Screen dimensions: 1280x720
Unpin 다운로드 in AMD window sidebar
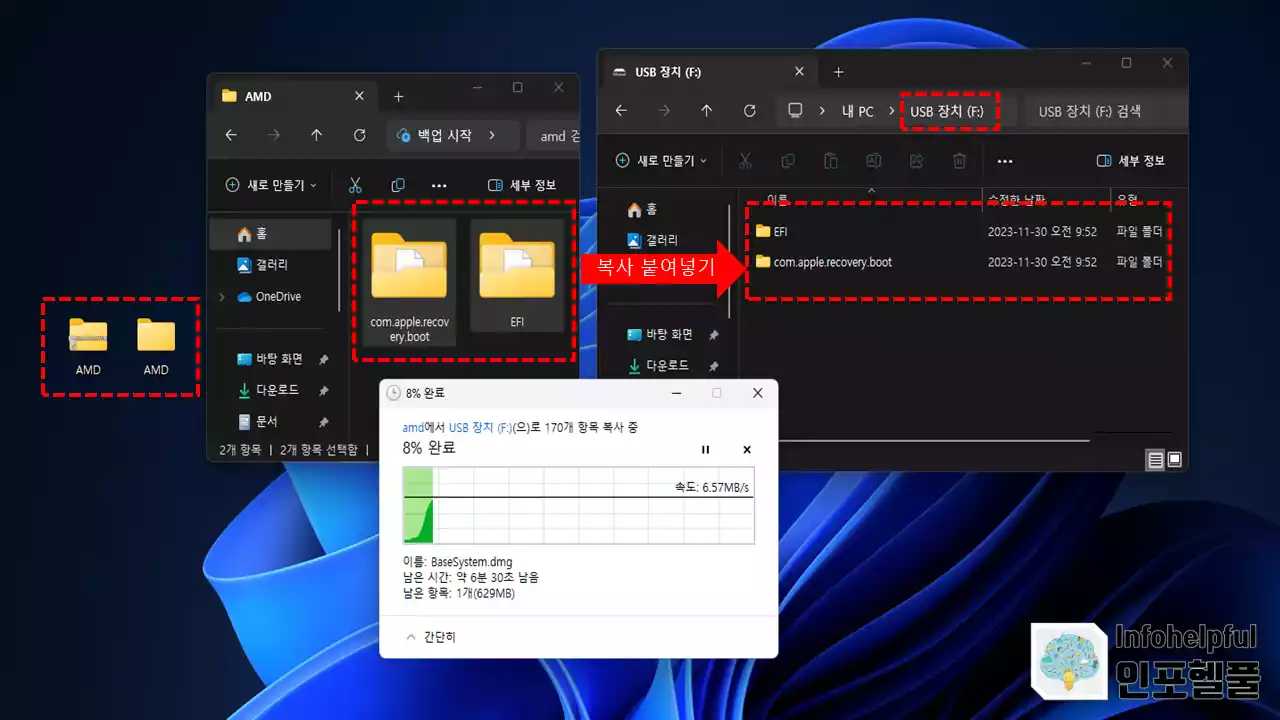(x=323, y=391)
